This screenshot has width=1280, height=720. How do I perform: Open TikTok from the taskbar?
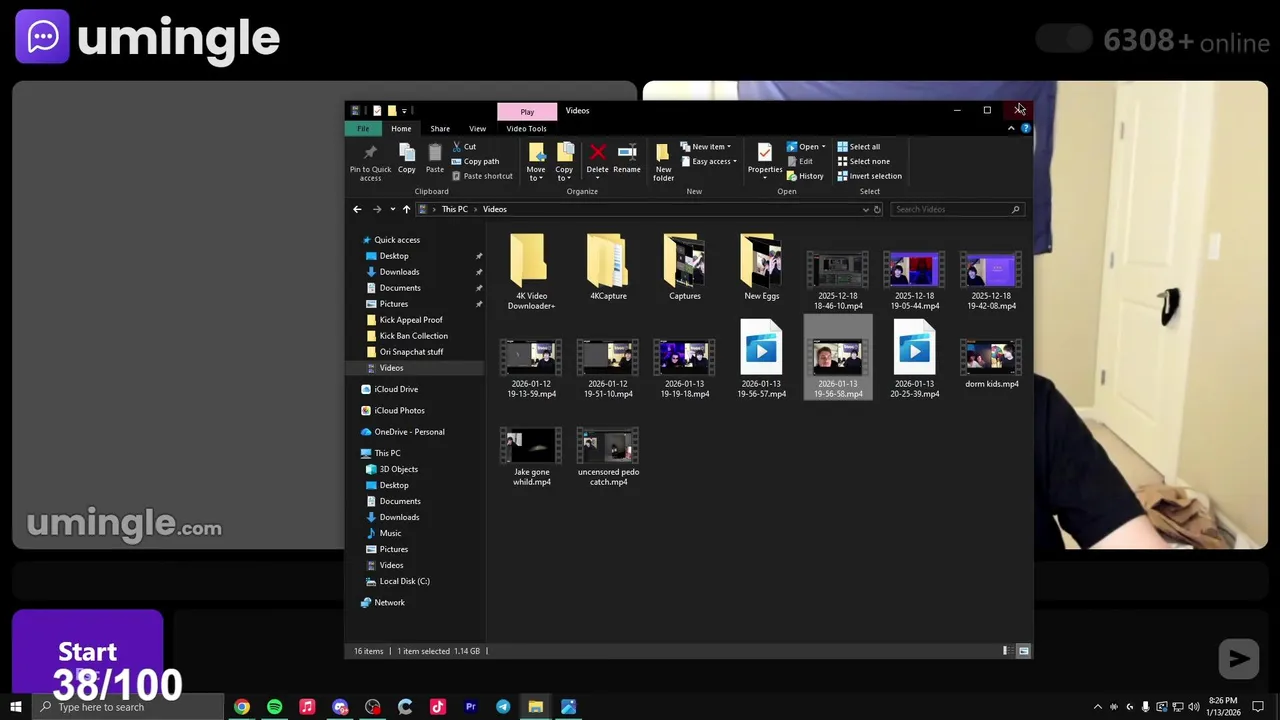pyautogui.click(x=438, y=707)
